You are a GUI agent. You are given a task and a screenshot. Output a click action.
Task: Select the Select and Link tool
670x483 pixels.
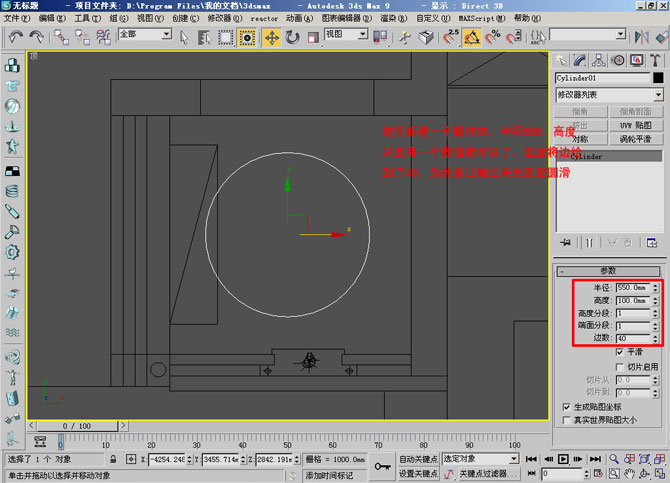[61, 37]
